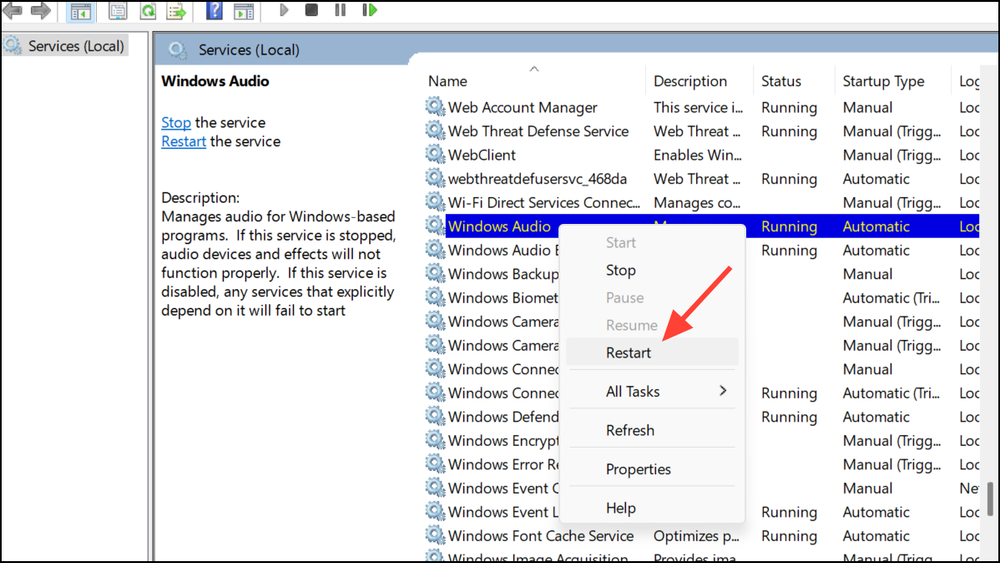Screen dimensions: 1000x563
Task: Click Running status of Web Account Manager
Action: click(789, 107)
